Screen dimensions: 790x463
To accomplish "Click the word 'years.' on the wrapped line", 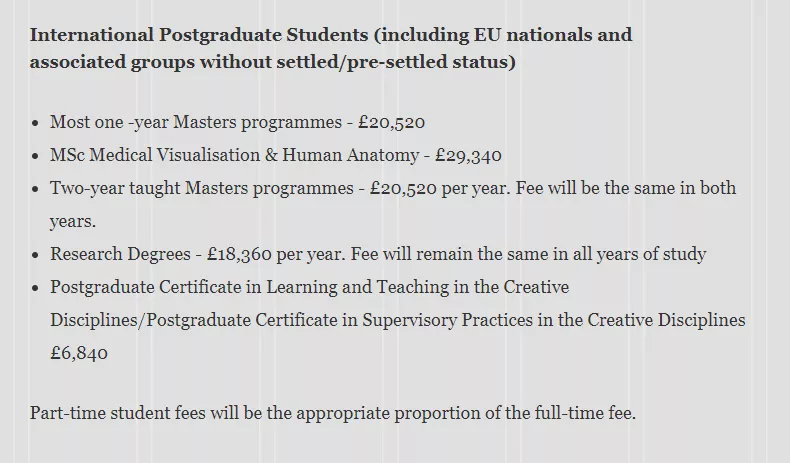I will tap(73, 221).
